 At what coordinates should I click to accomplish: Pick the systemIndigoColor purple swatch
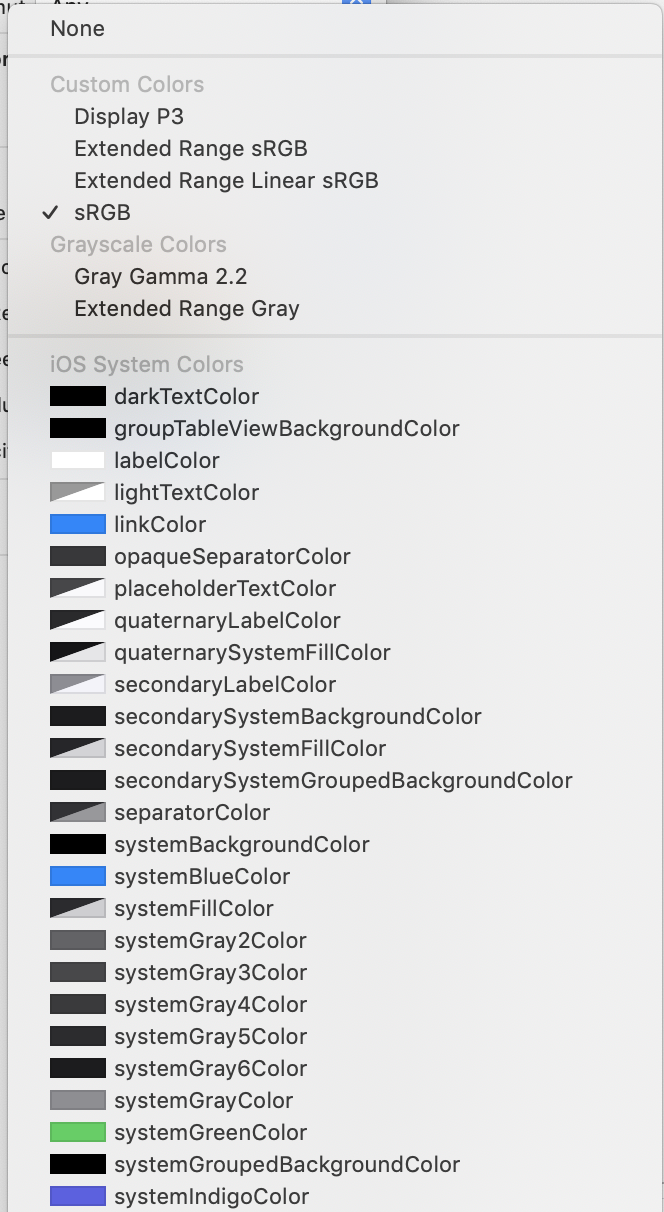(x=78, y=1197)
